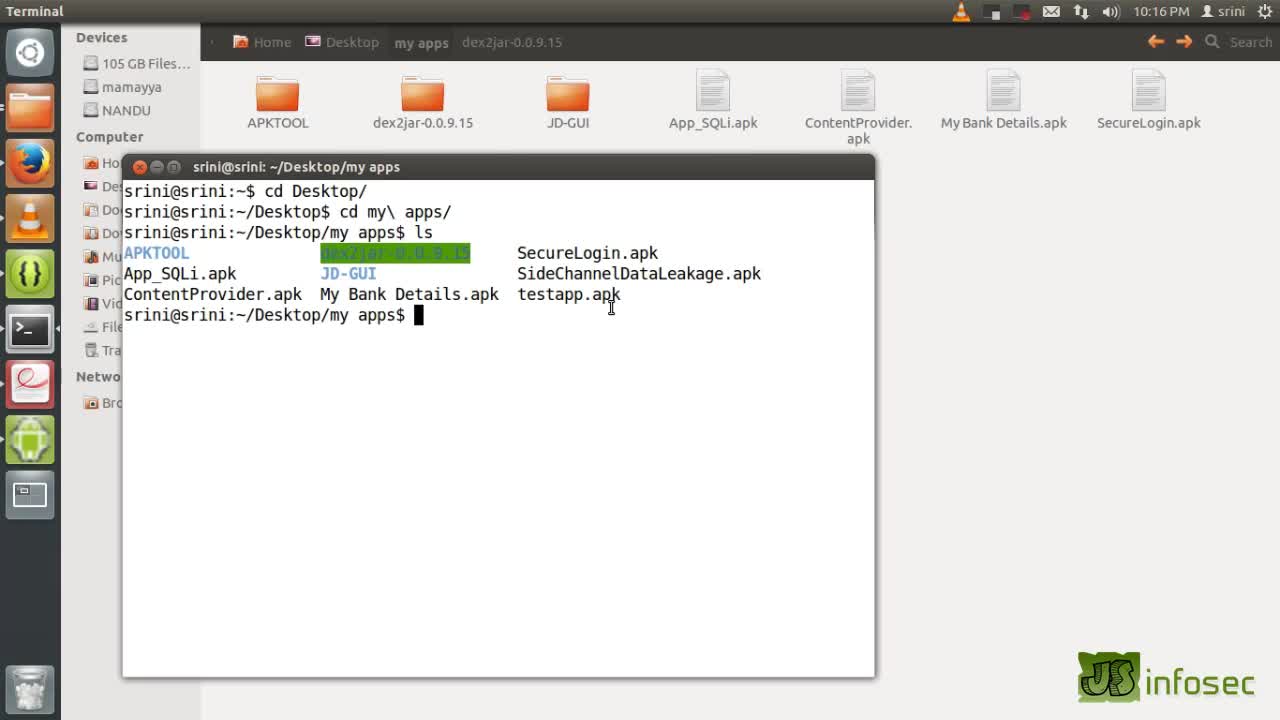This screenshot has height=720, width=1280.
Task: Select the Terminal launcher icon
Action: point(30,328)
